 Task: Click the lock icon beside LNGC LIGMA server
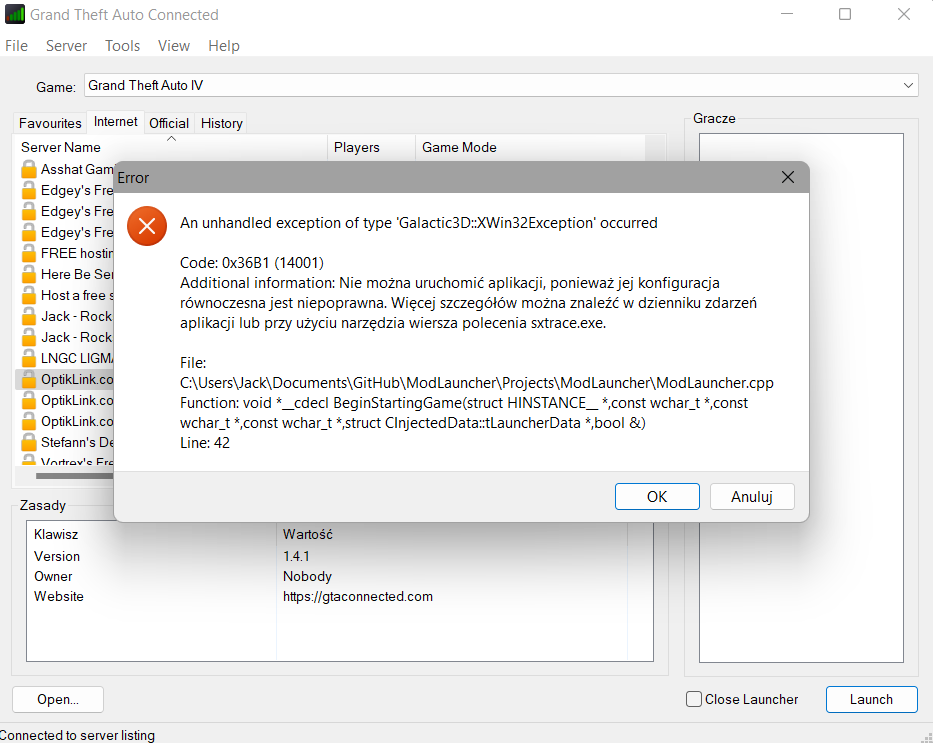pos(29,358)
